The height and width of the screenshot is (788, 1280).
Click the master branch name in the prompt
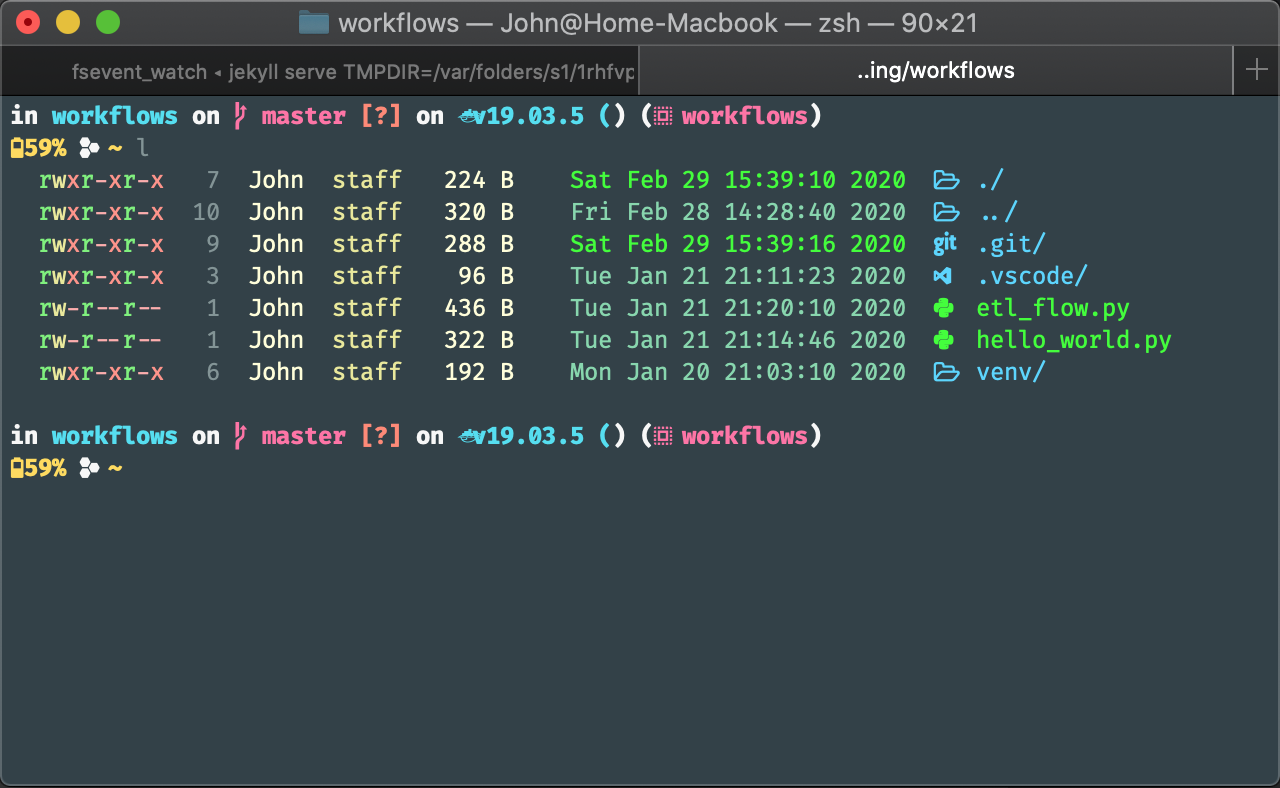pyautogui.click(x=303, y=116)
